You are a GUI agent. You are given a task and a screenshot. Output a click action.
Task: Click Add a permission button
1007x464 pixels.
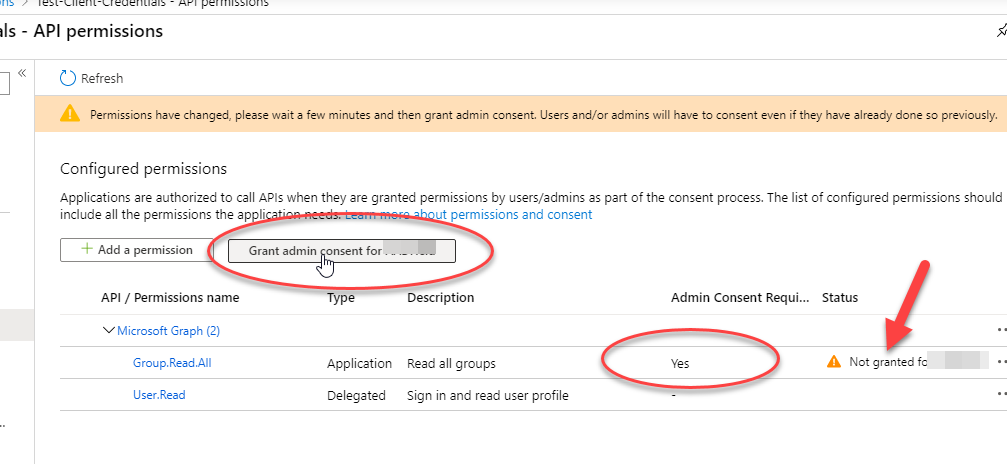137,250
